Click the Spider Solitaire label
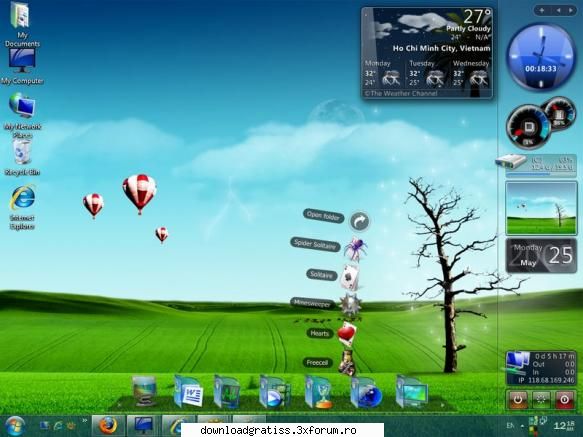The image size is (583, 437). [315, 244]
